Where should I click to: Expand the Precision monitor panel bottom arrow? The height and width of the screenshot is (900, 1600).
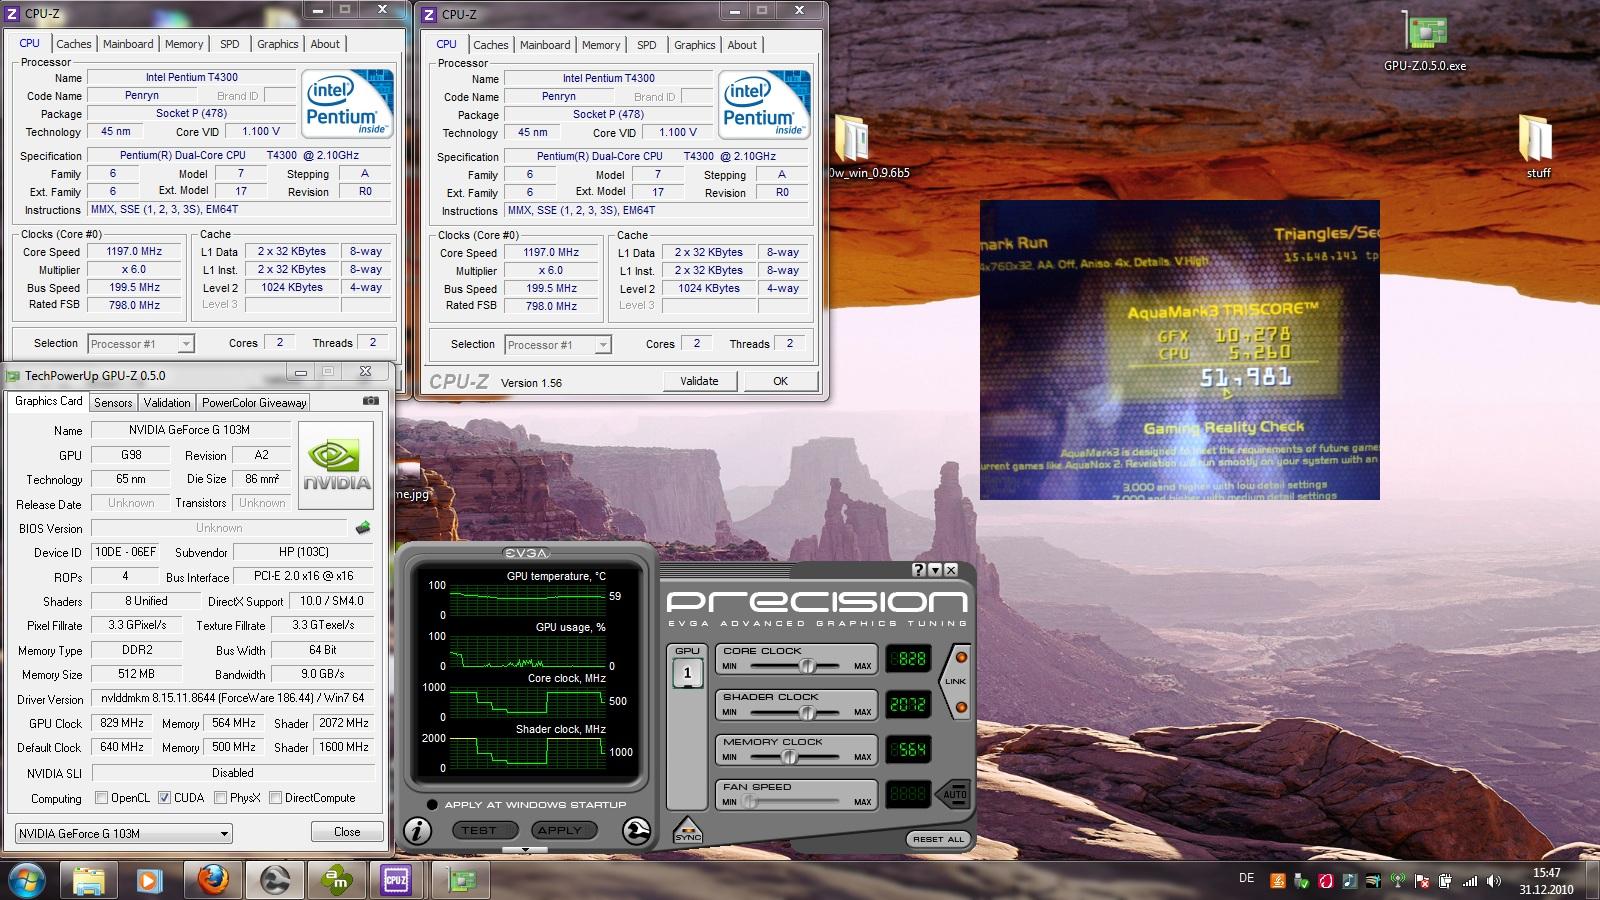coord(526,850)
